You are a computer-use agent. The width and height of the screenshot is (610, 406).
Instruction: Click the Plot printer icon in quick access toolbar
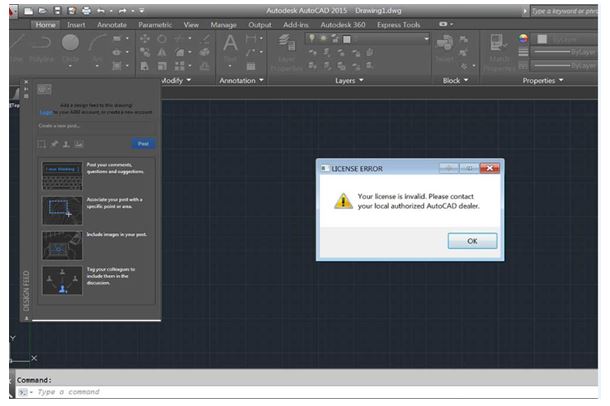click(86, 9)
